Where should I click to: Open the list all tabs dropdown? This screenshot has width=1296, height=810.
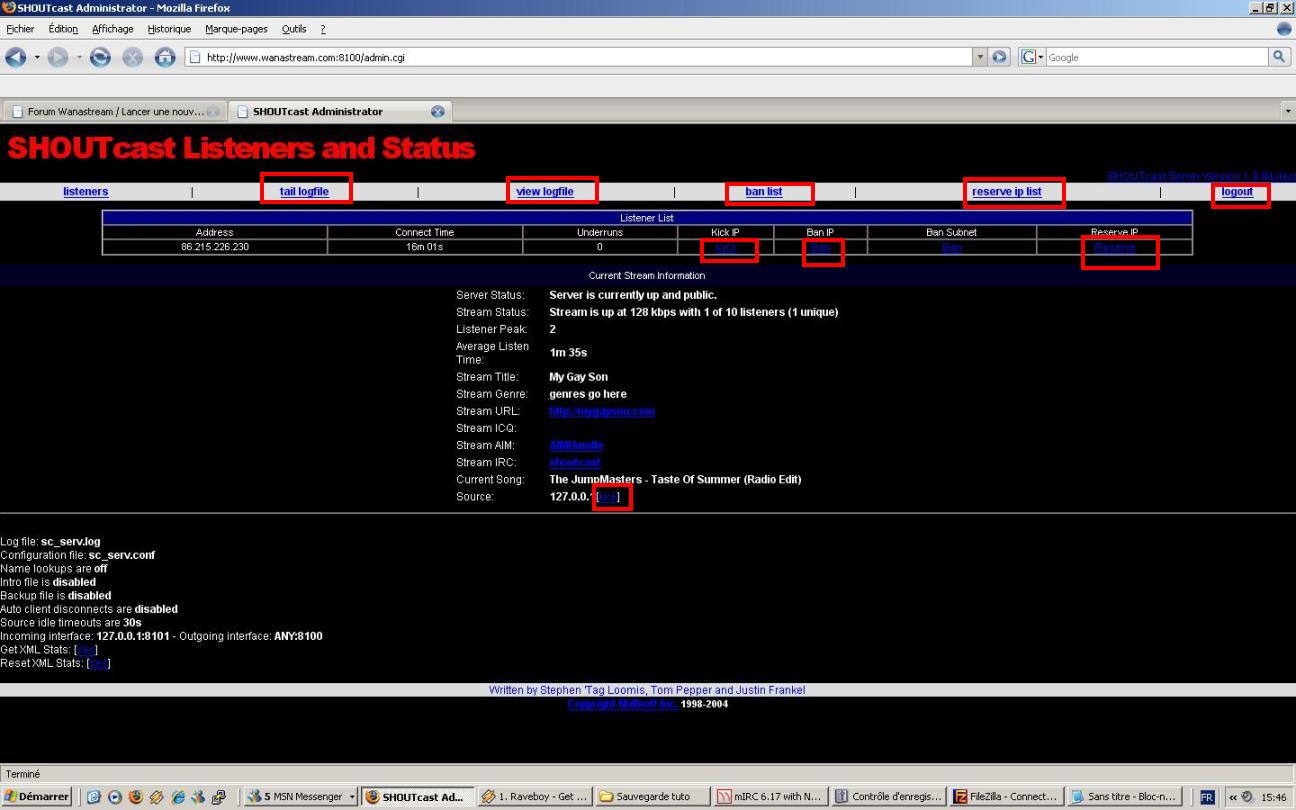pyautogui.click(x=1287, y=111)
